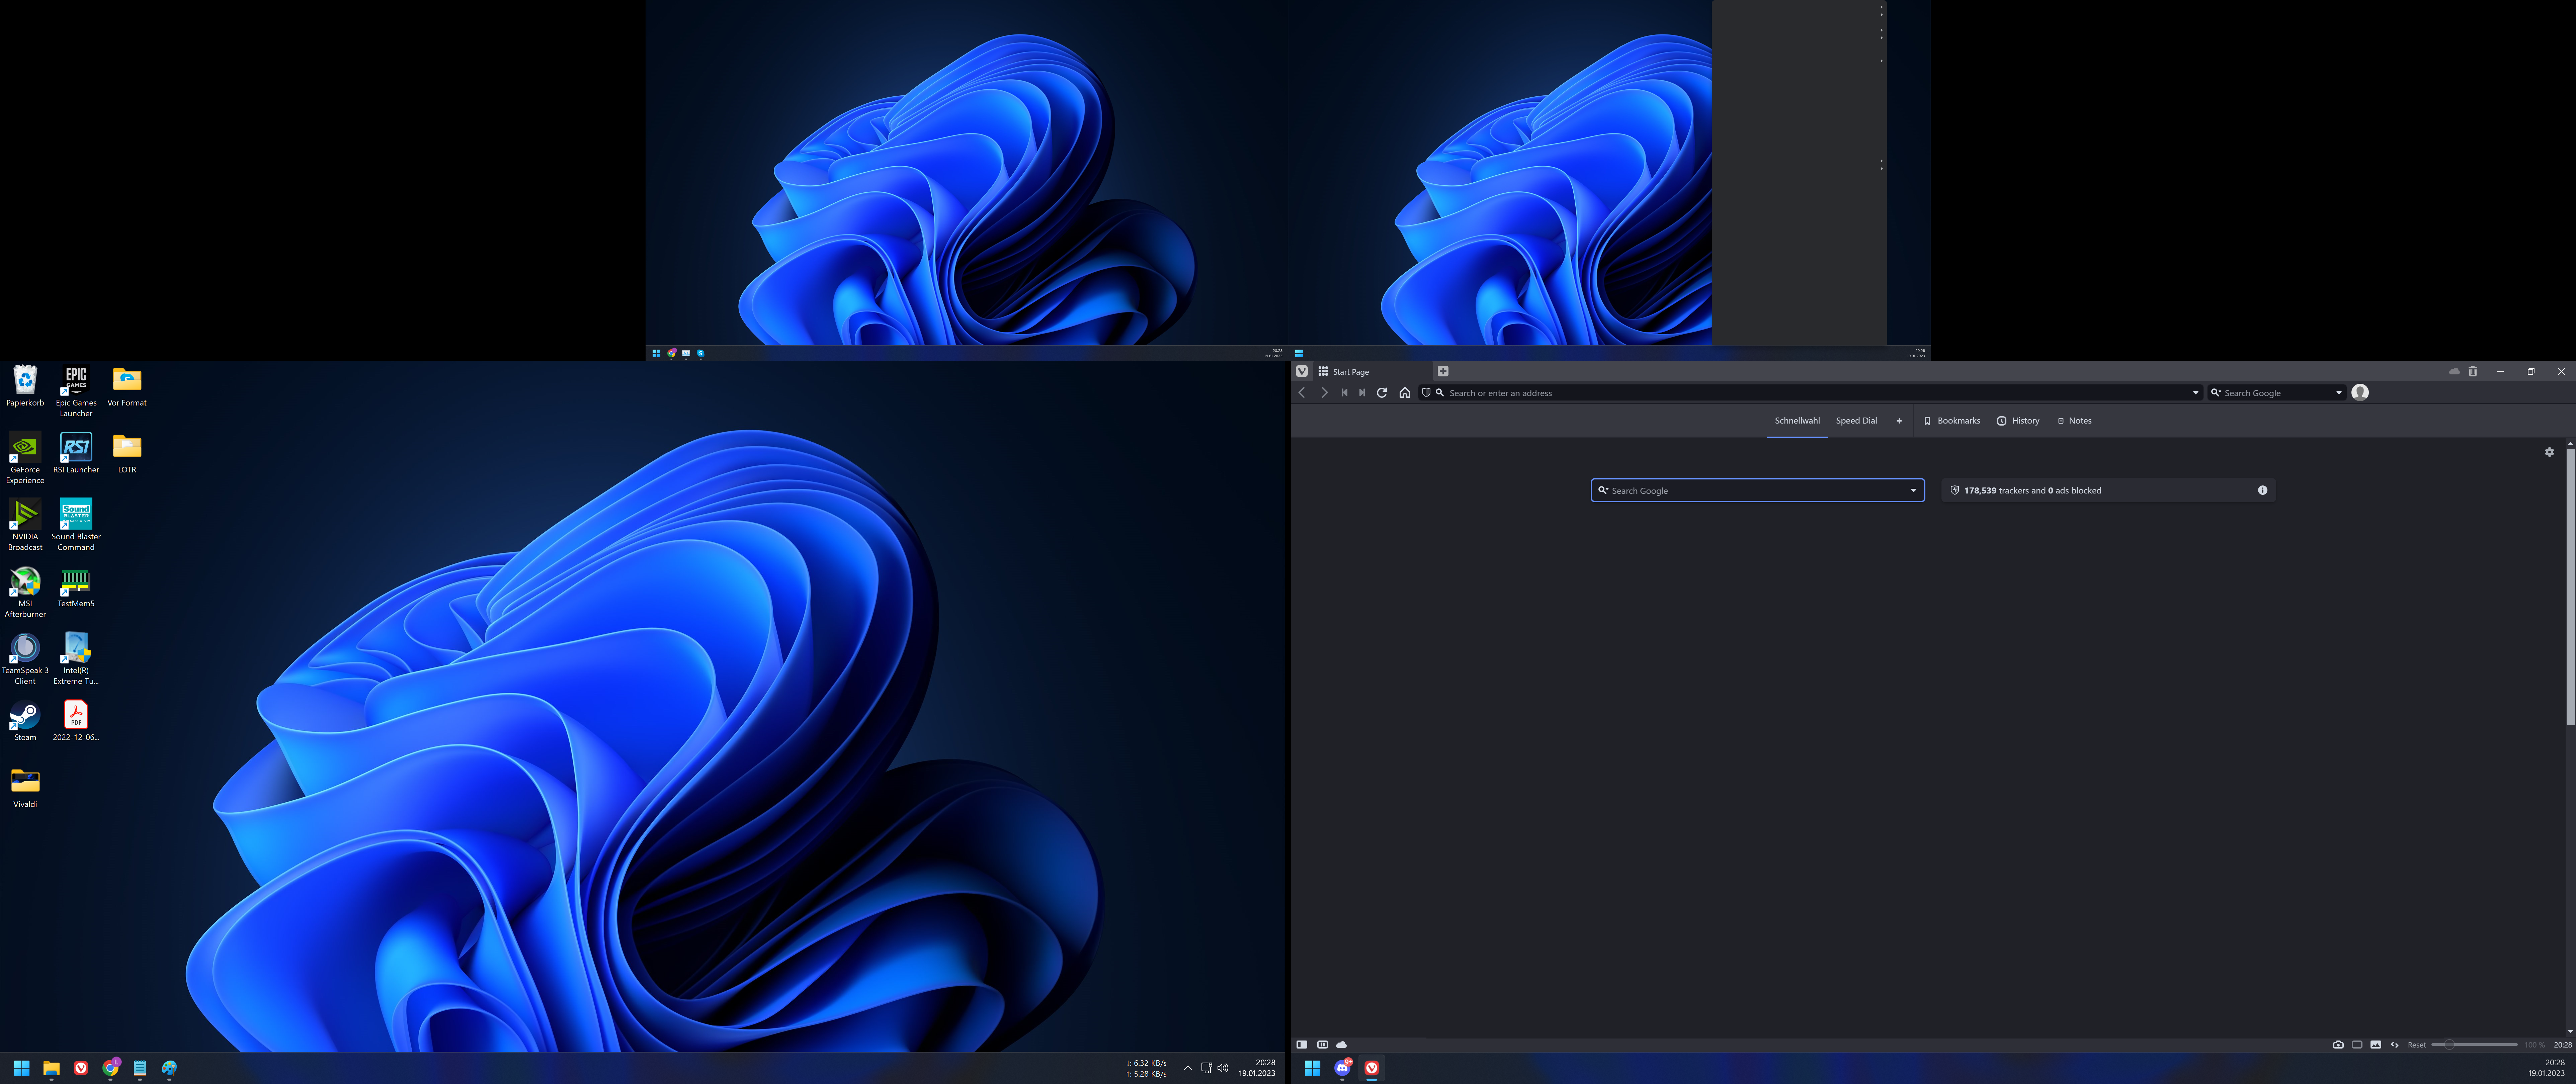Open Start menu on right taskbar
This screenshot has height=1084, width=2576.
pyautogui.click(x=1313, y=1068)
